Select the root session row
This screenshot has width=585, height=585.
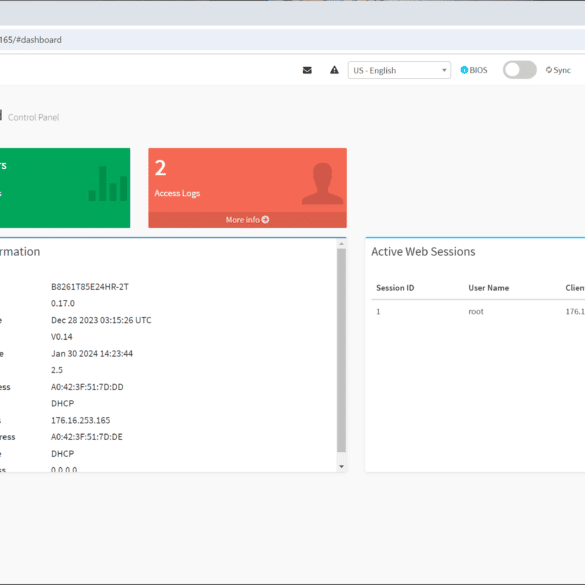pos(478,312)
